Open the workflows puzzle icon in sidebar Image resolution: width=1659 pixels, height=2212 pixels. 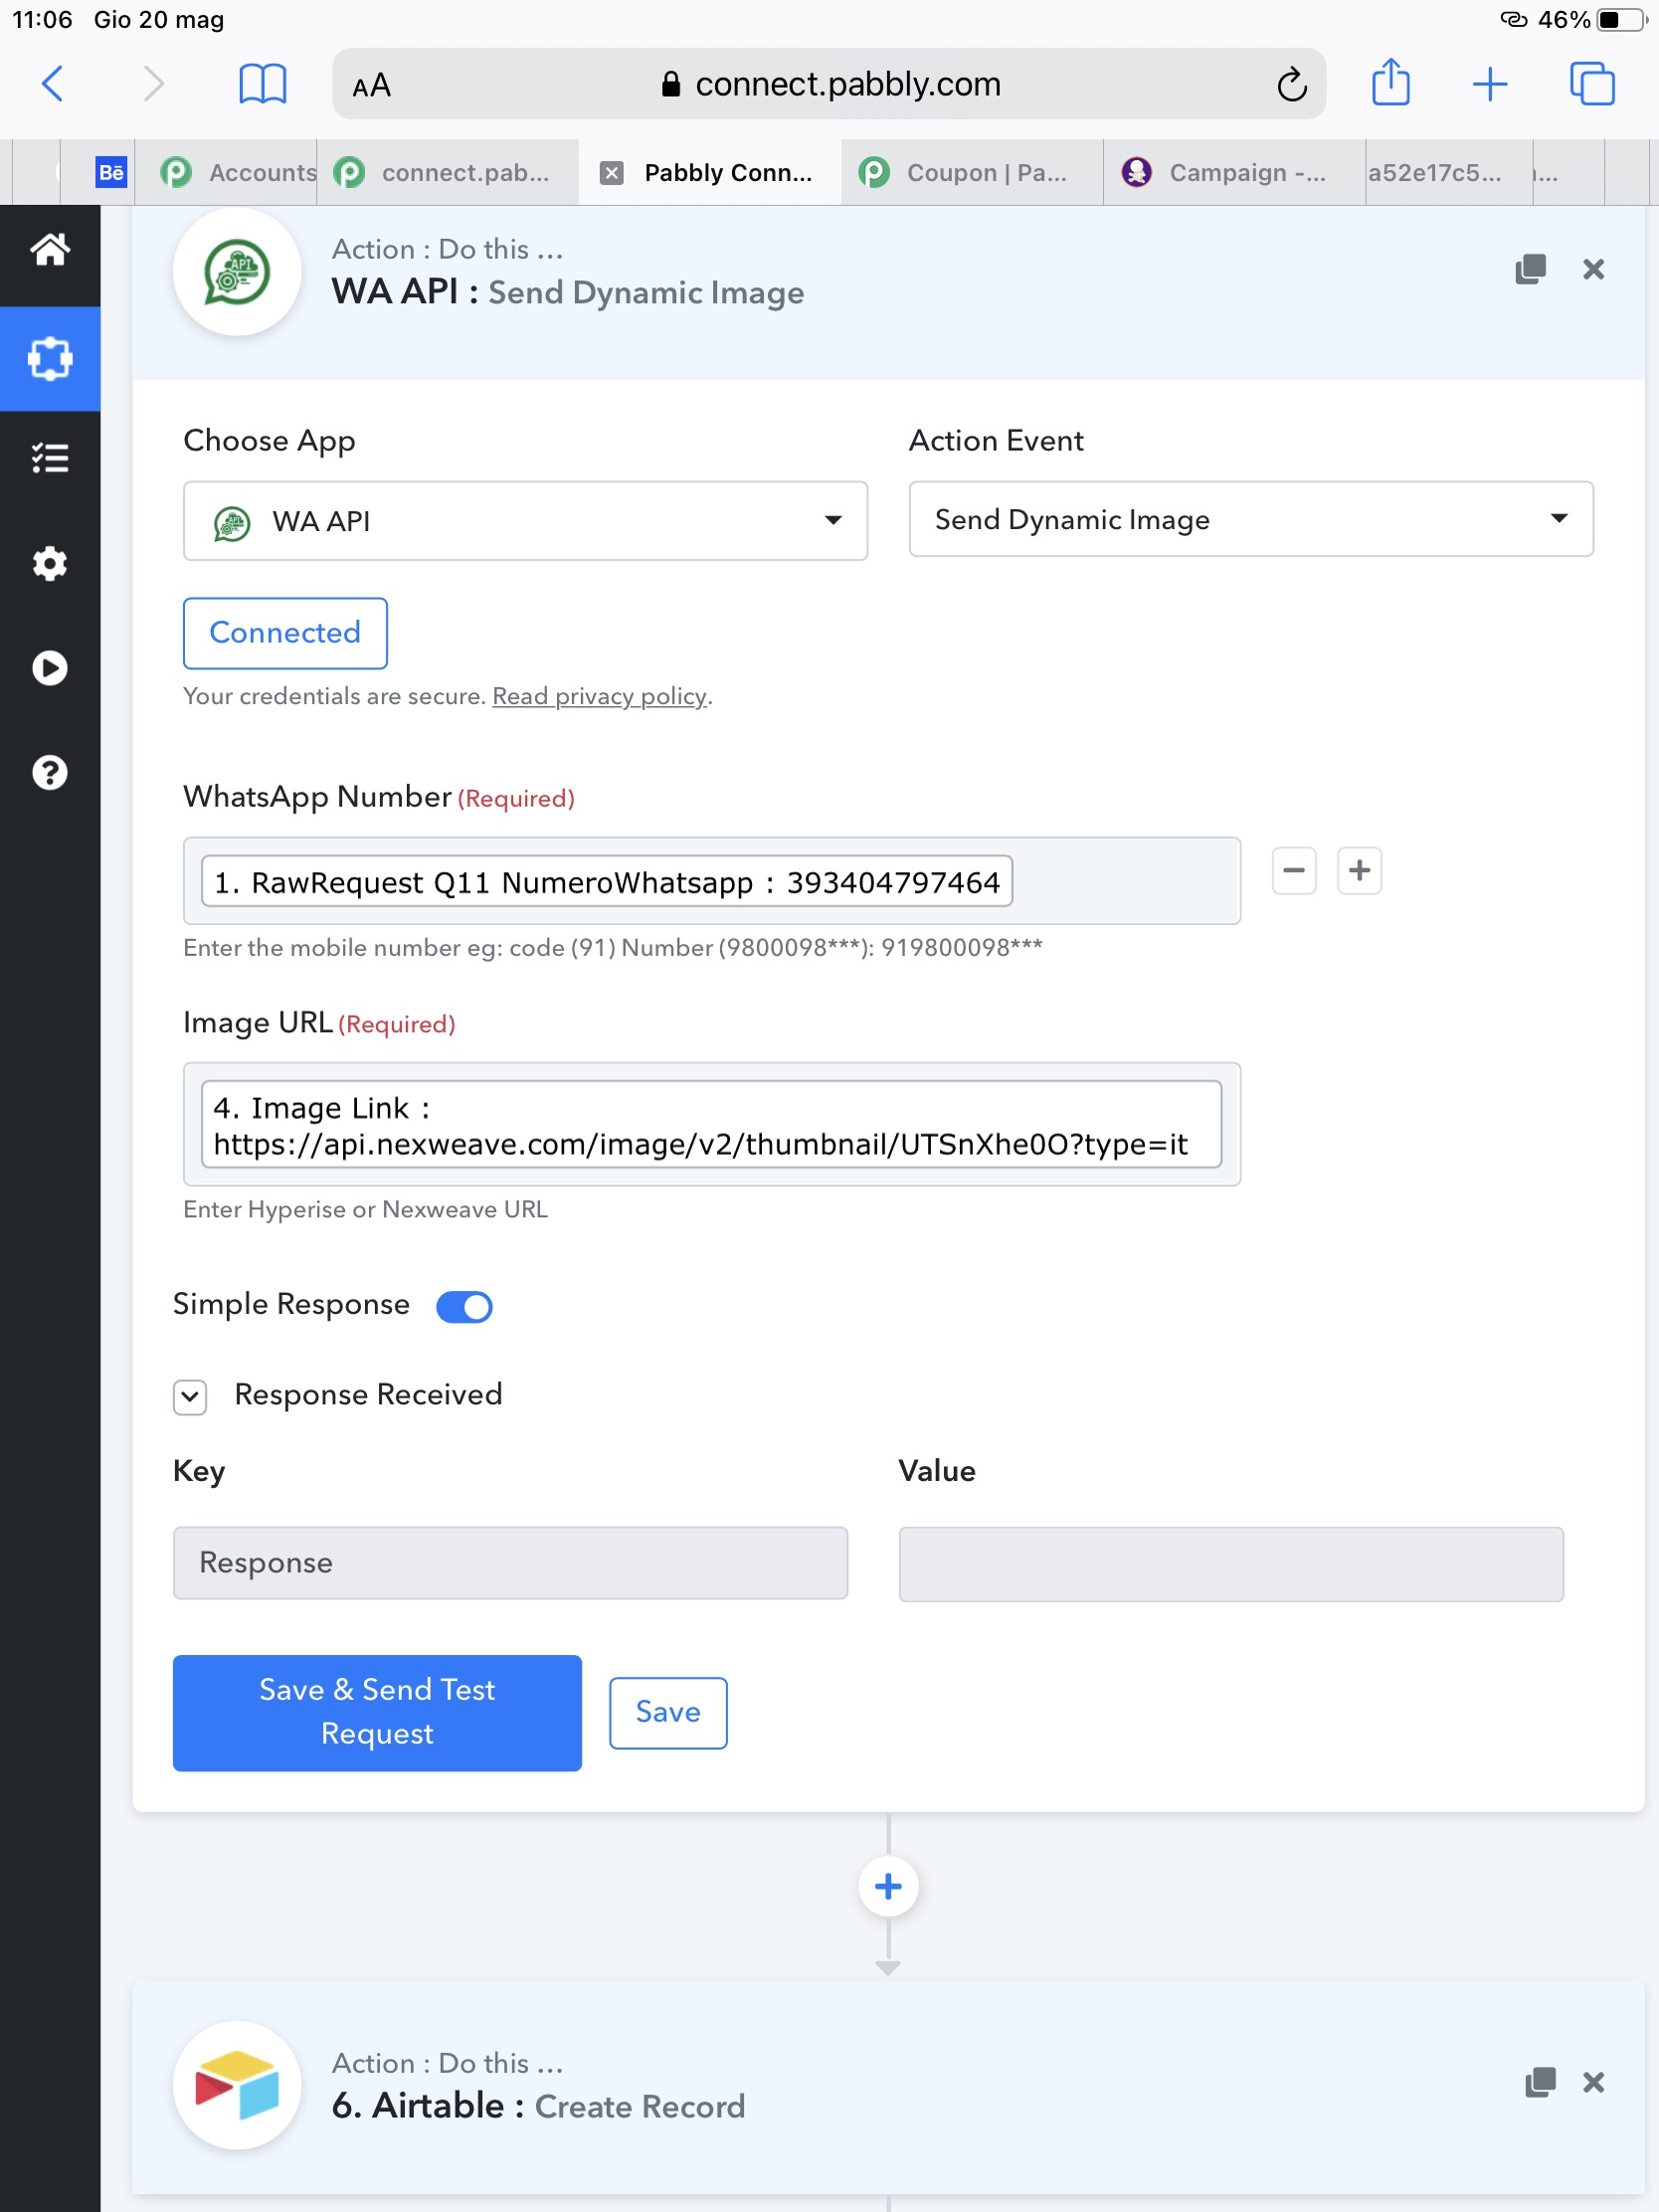click(x=50, y=359)
